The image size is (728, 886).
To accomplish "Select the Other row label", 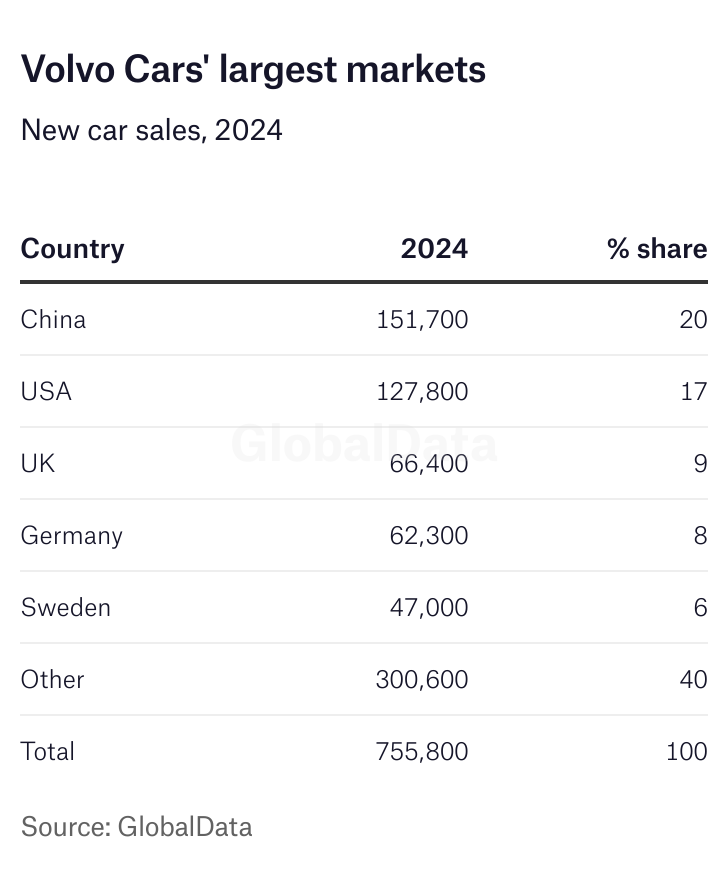I will 52,679.
